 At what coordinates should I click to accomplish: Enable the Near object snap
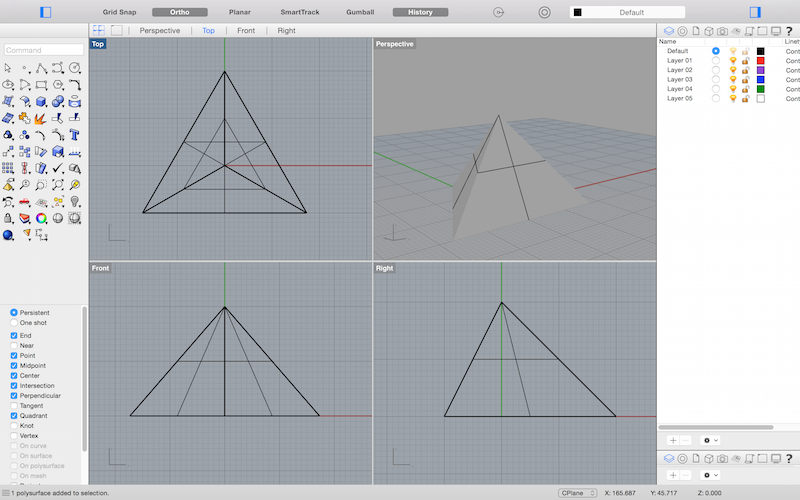pos(14,345)
